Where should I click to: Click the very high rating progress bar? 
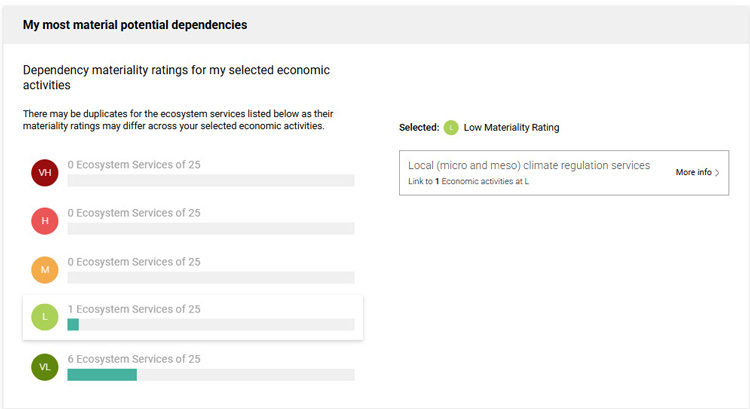point(210,181)
